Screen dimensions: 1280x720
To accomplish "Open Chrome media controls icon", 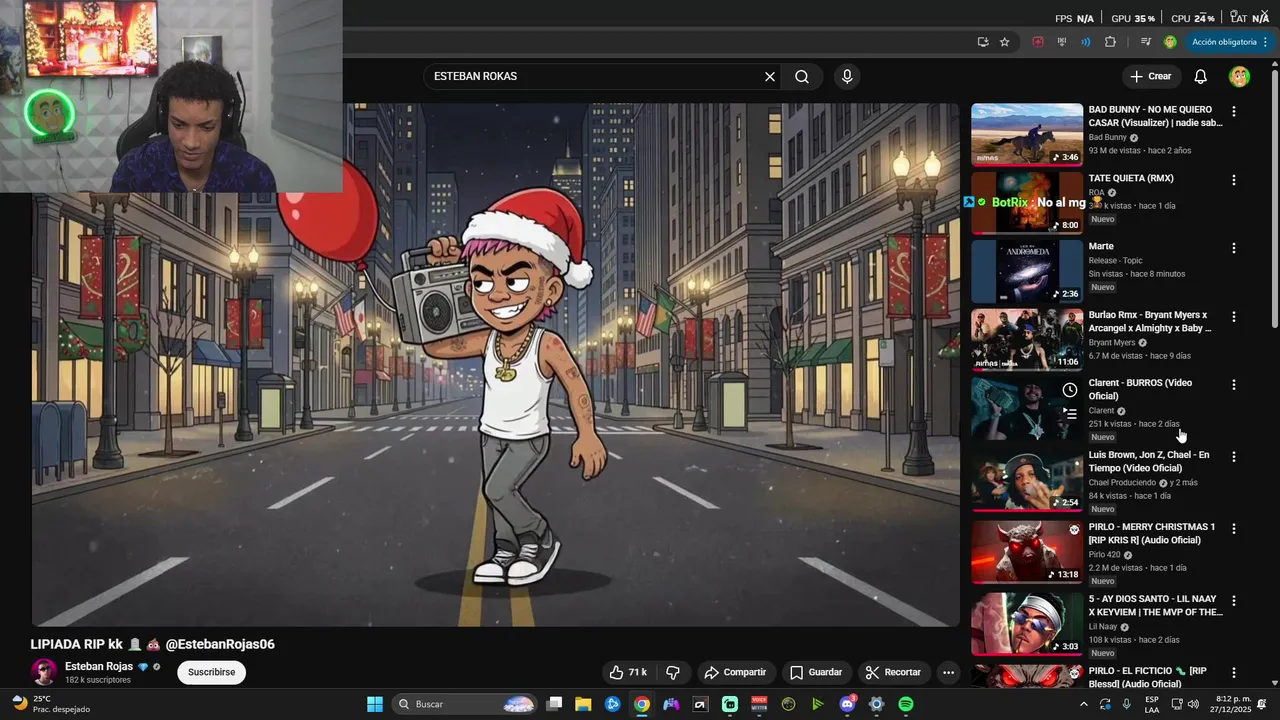I will 1146,42.
